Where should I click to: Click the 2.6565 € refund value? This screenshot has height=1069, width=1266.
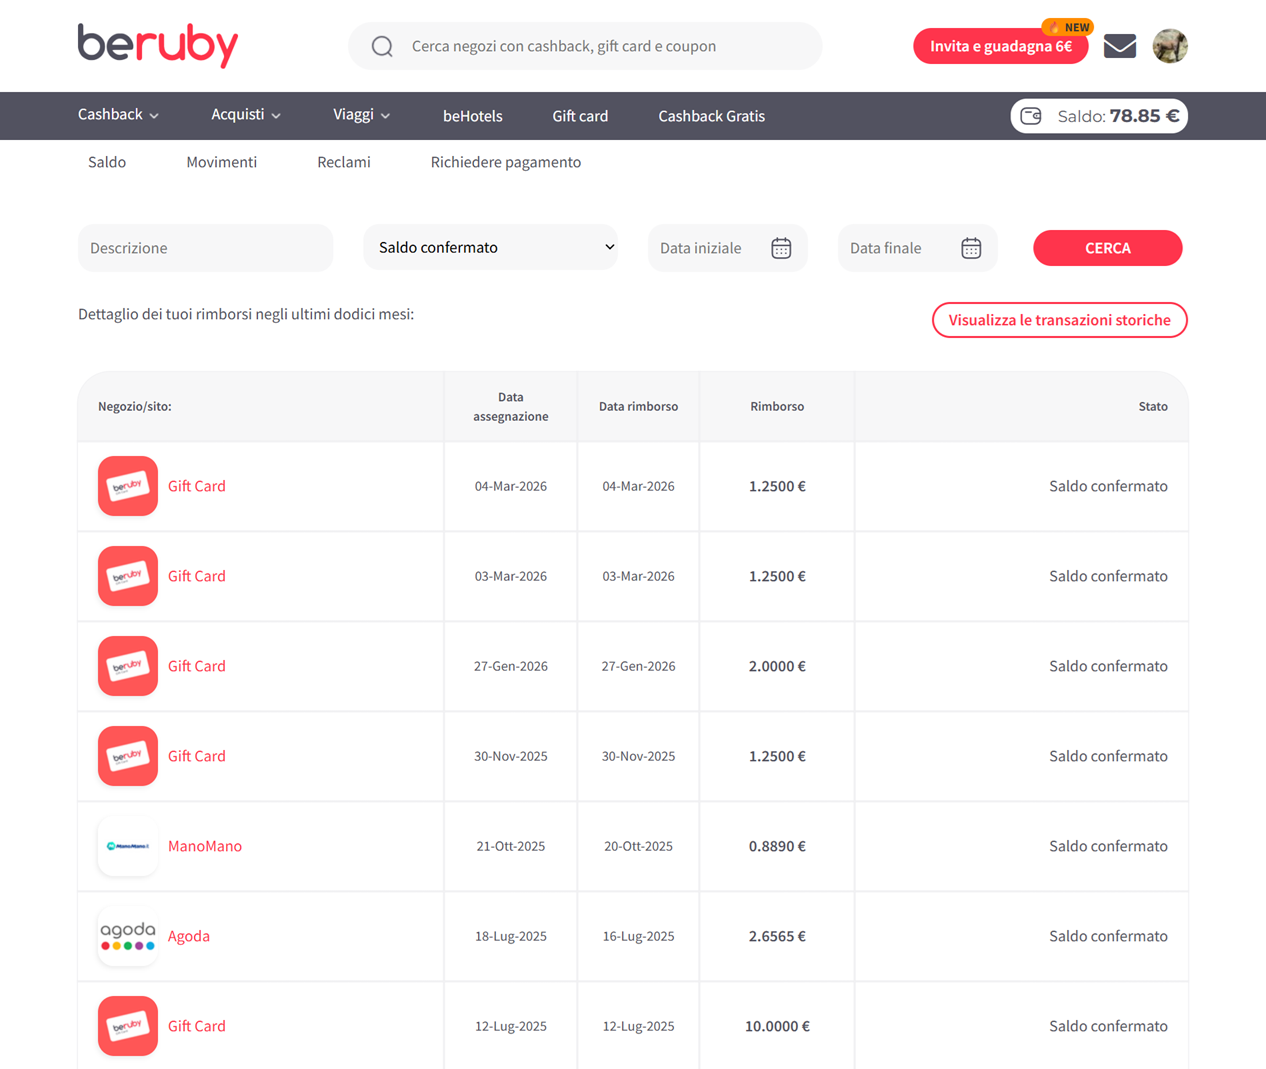pos(777,936)
